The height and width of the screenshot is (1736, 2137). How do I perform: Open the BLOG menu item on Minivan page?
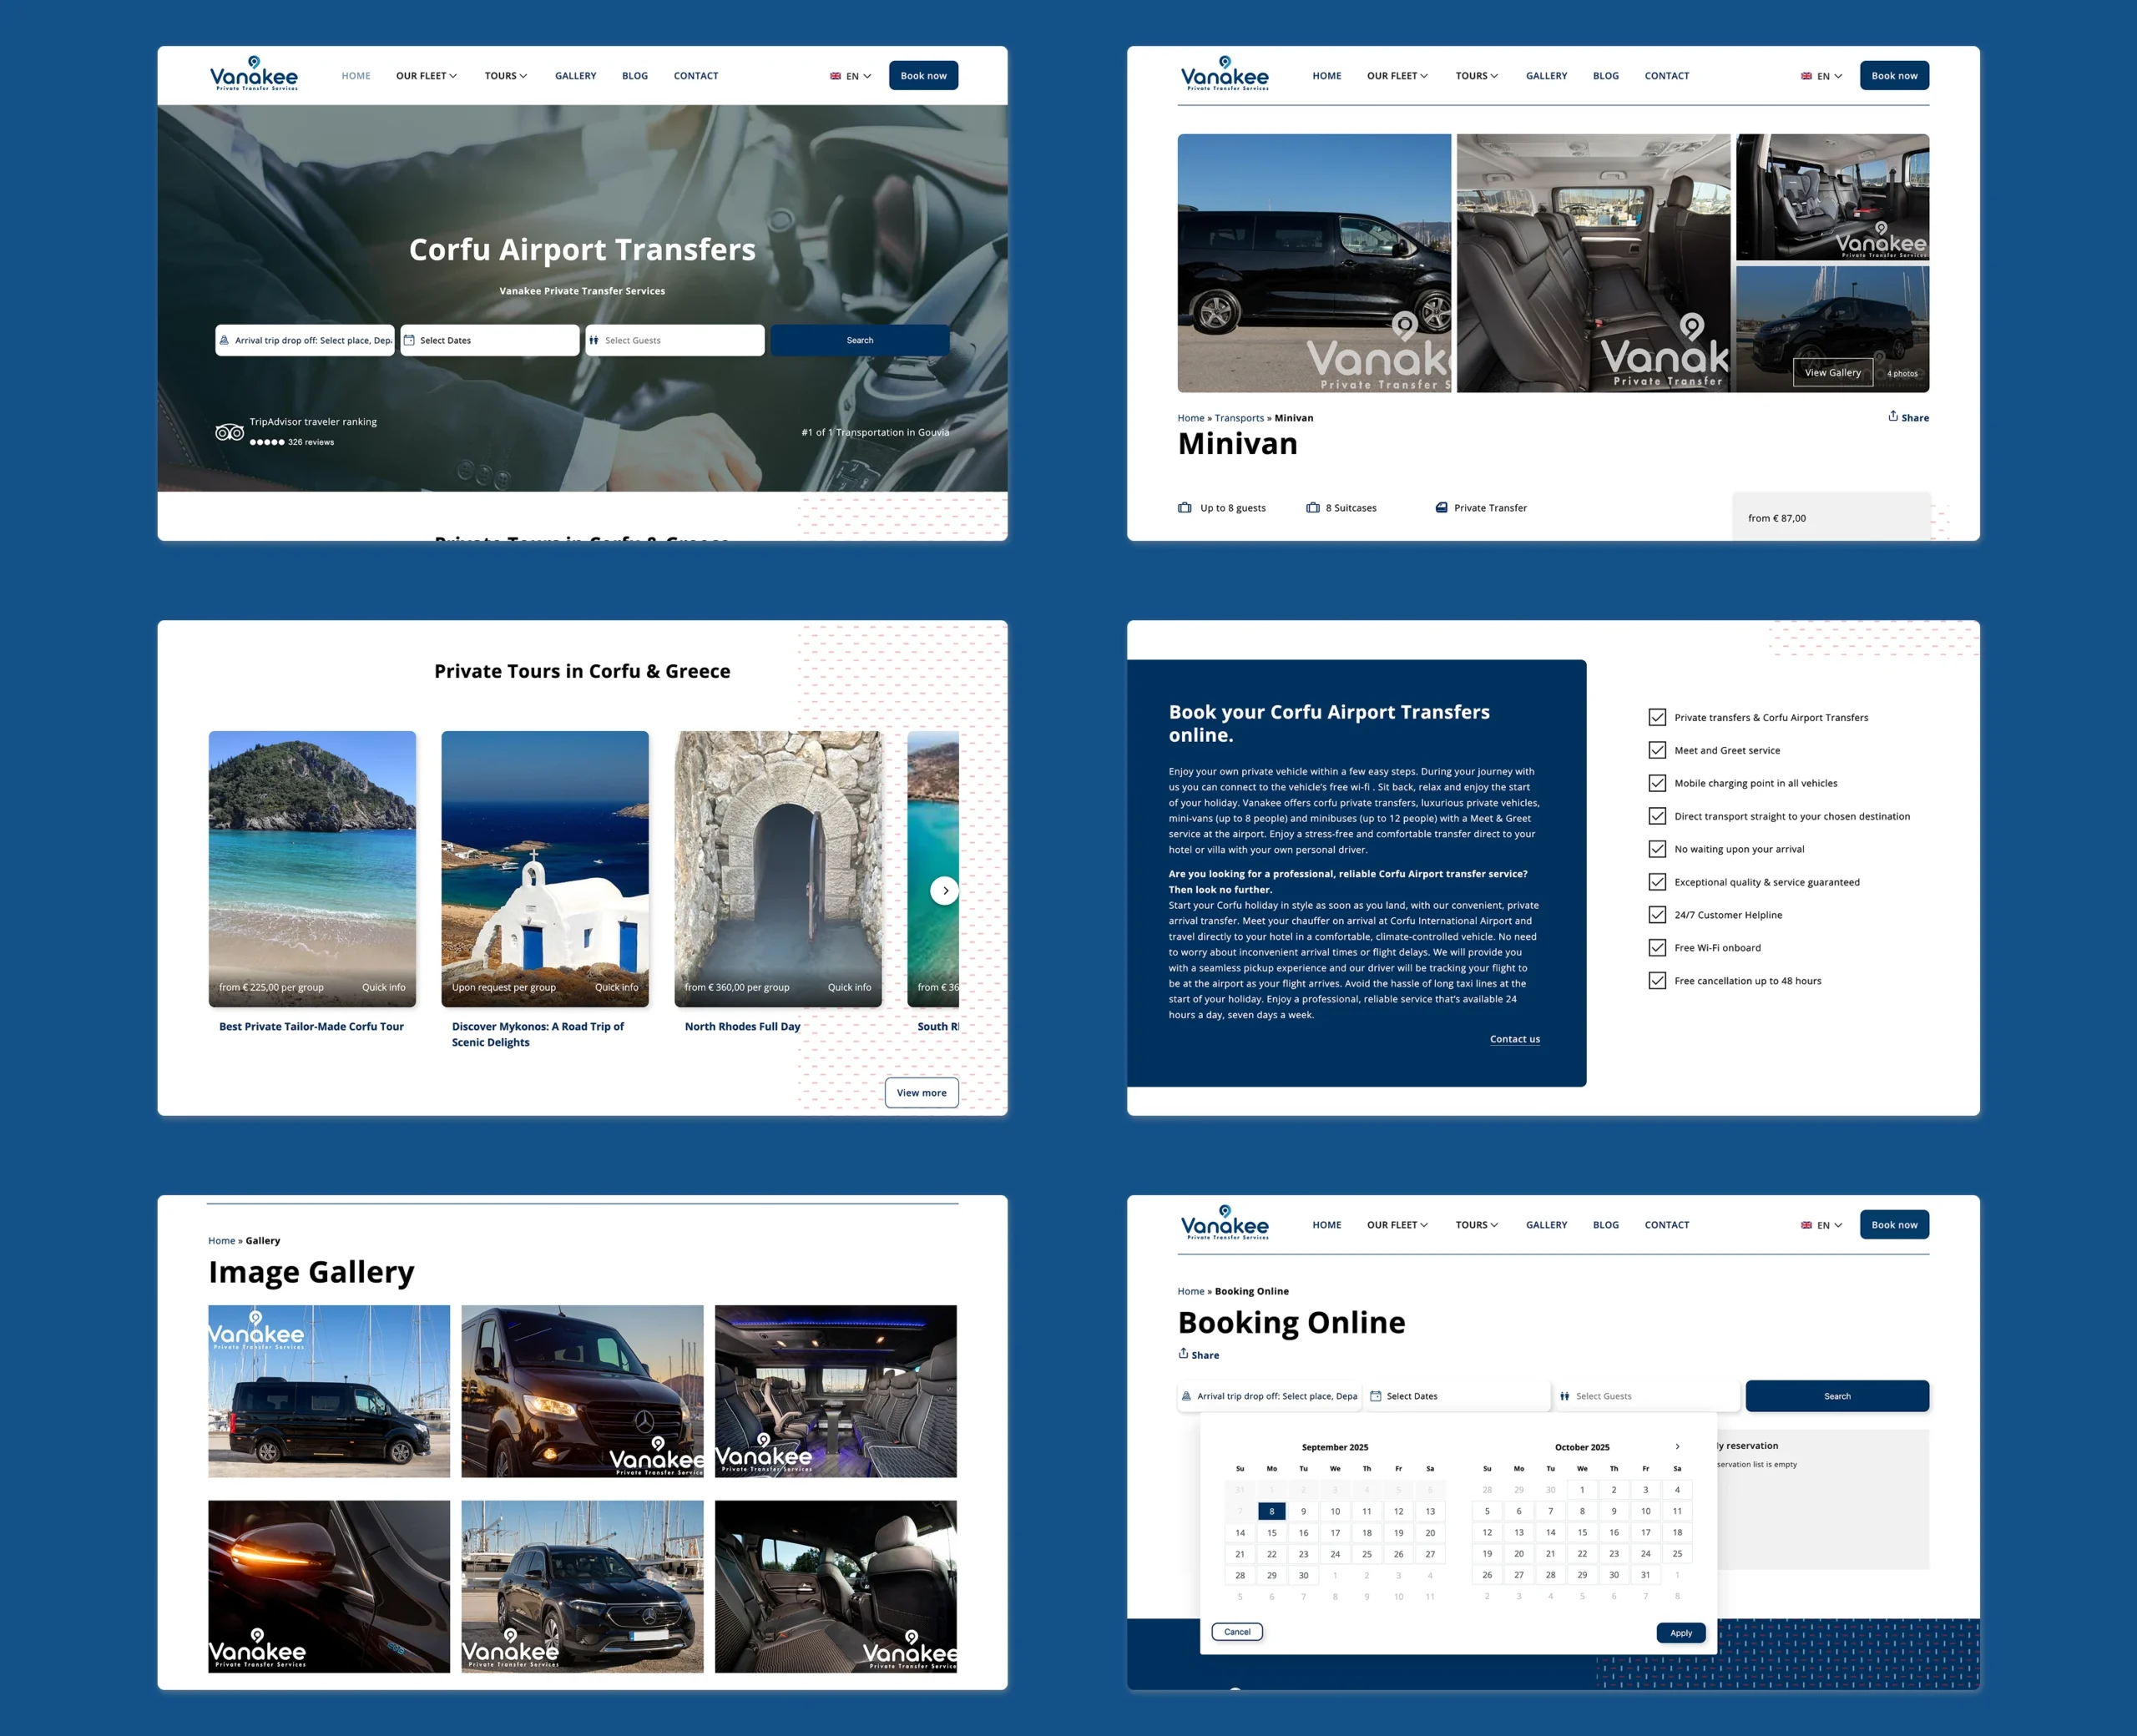coord(1605,76)
